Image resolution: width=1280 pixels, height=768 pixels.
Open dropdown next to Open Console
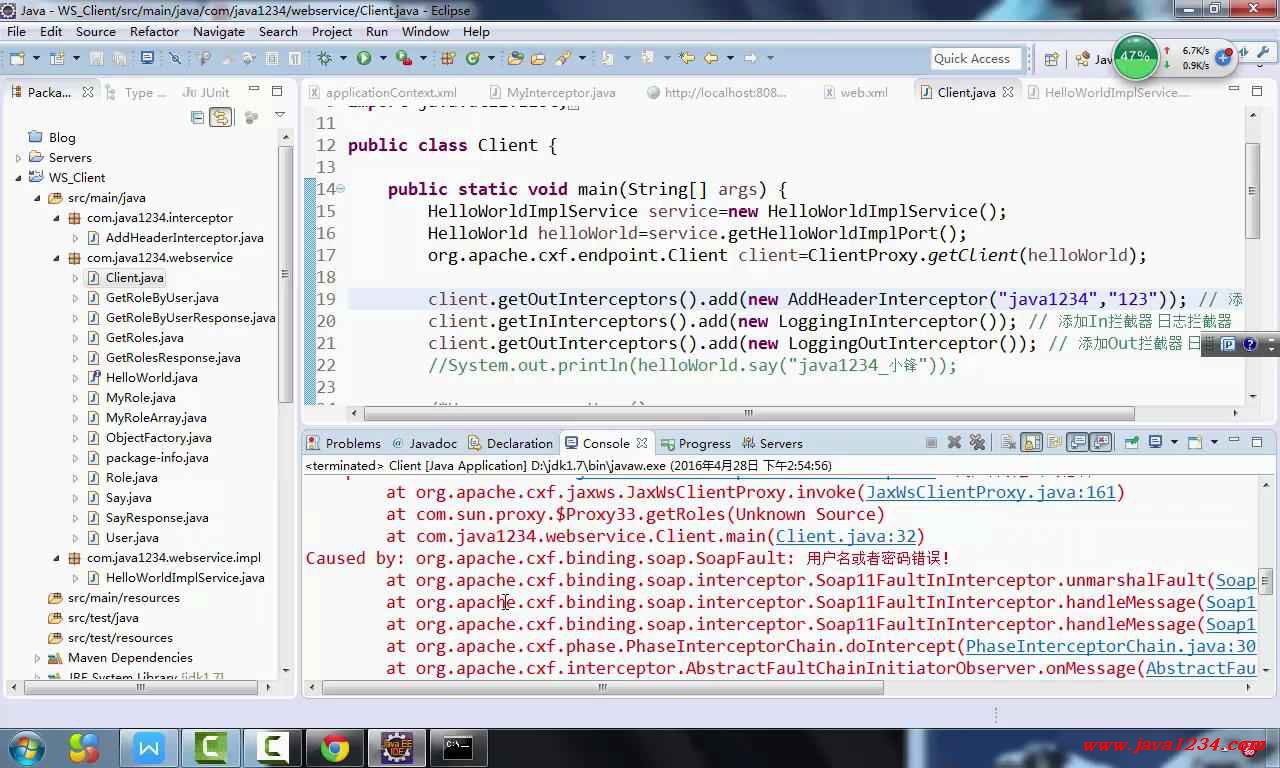point(1214,442)
